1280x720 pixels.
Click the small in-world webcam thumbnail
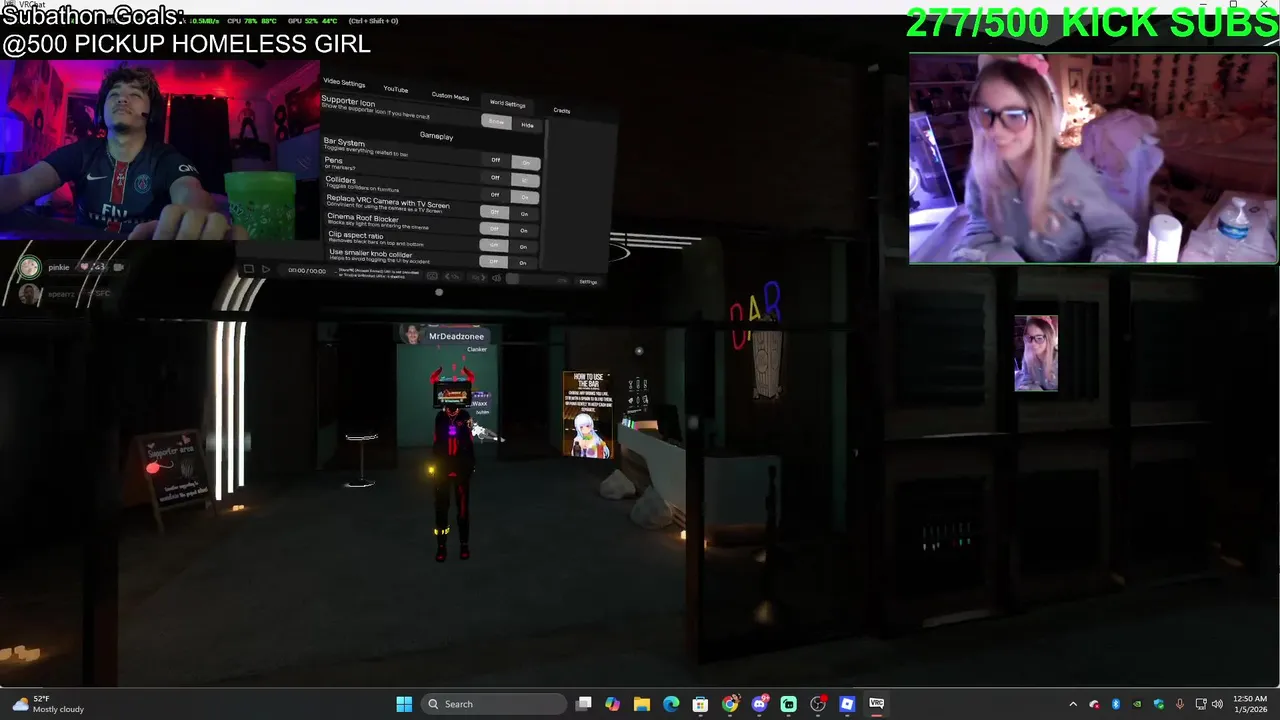pyautogui.click(x=1036, y=353)
